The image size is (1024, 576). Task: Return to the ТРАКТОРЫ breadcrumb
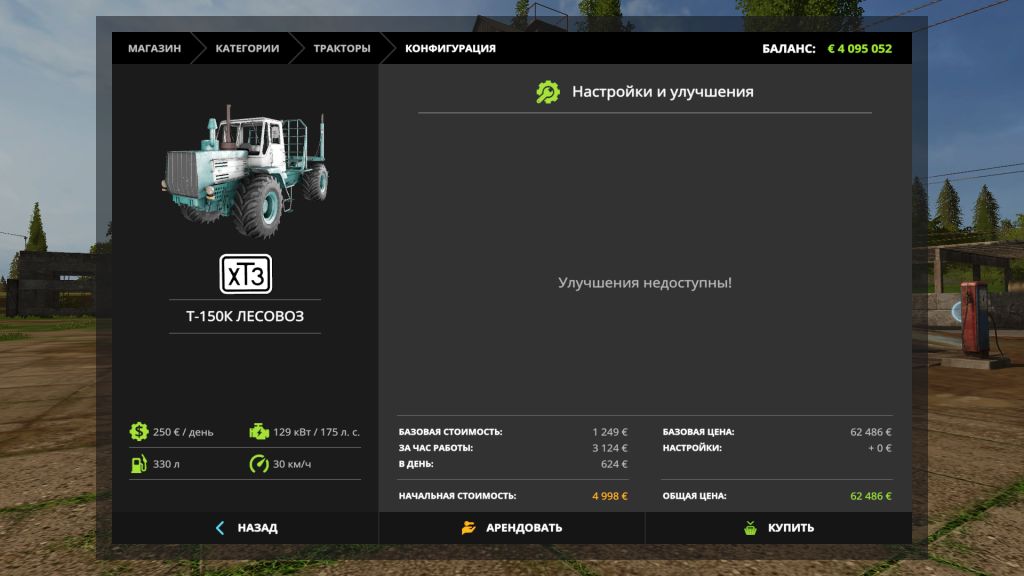341,48
